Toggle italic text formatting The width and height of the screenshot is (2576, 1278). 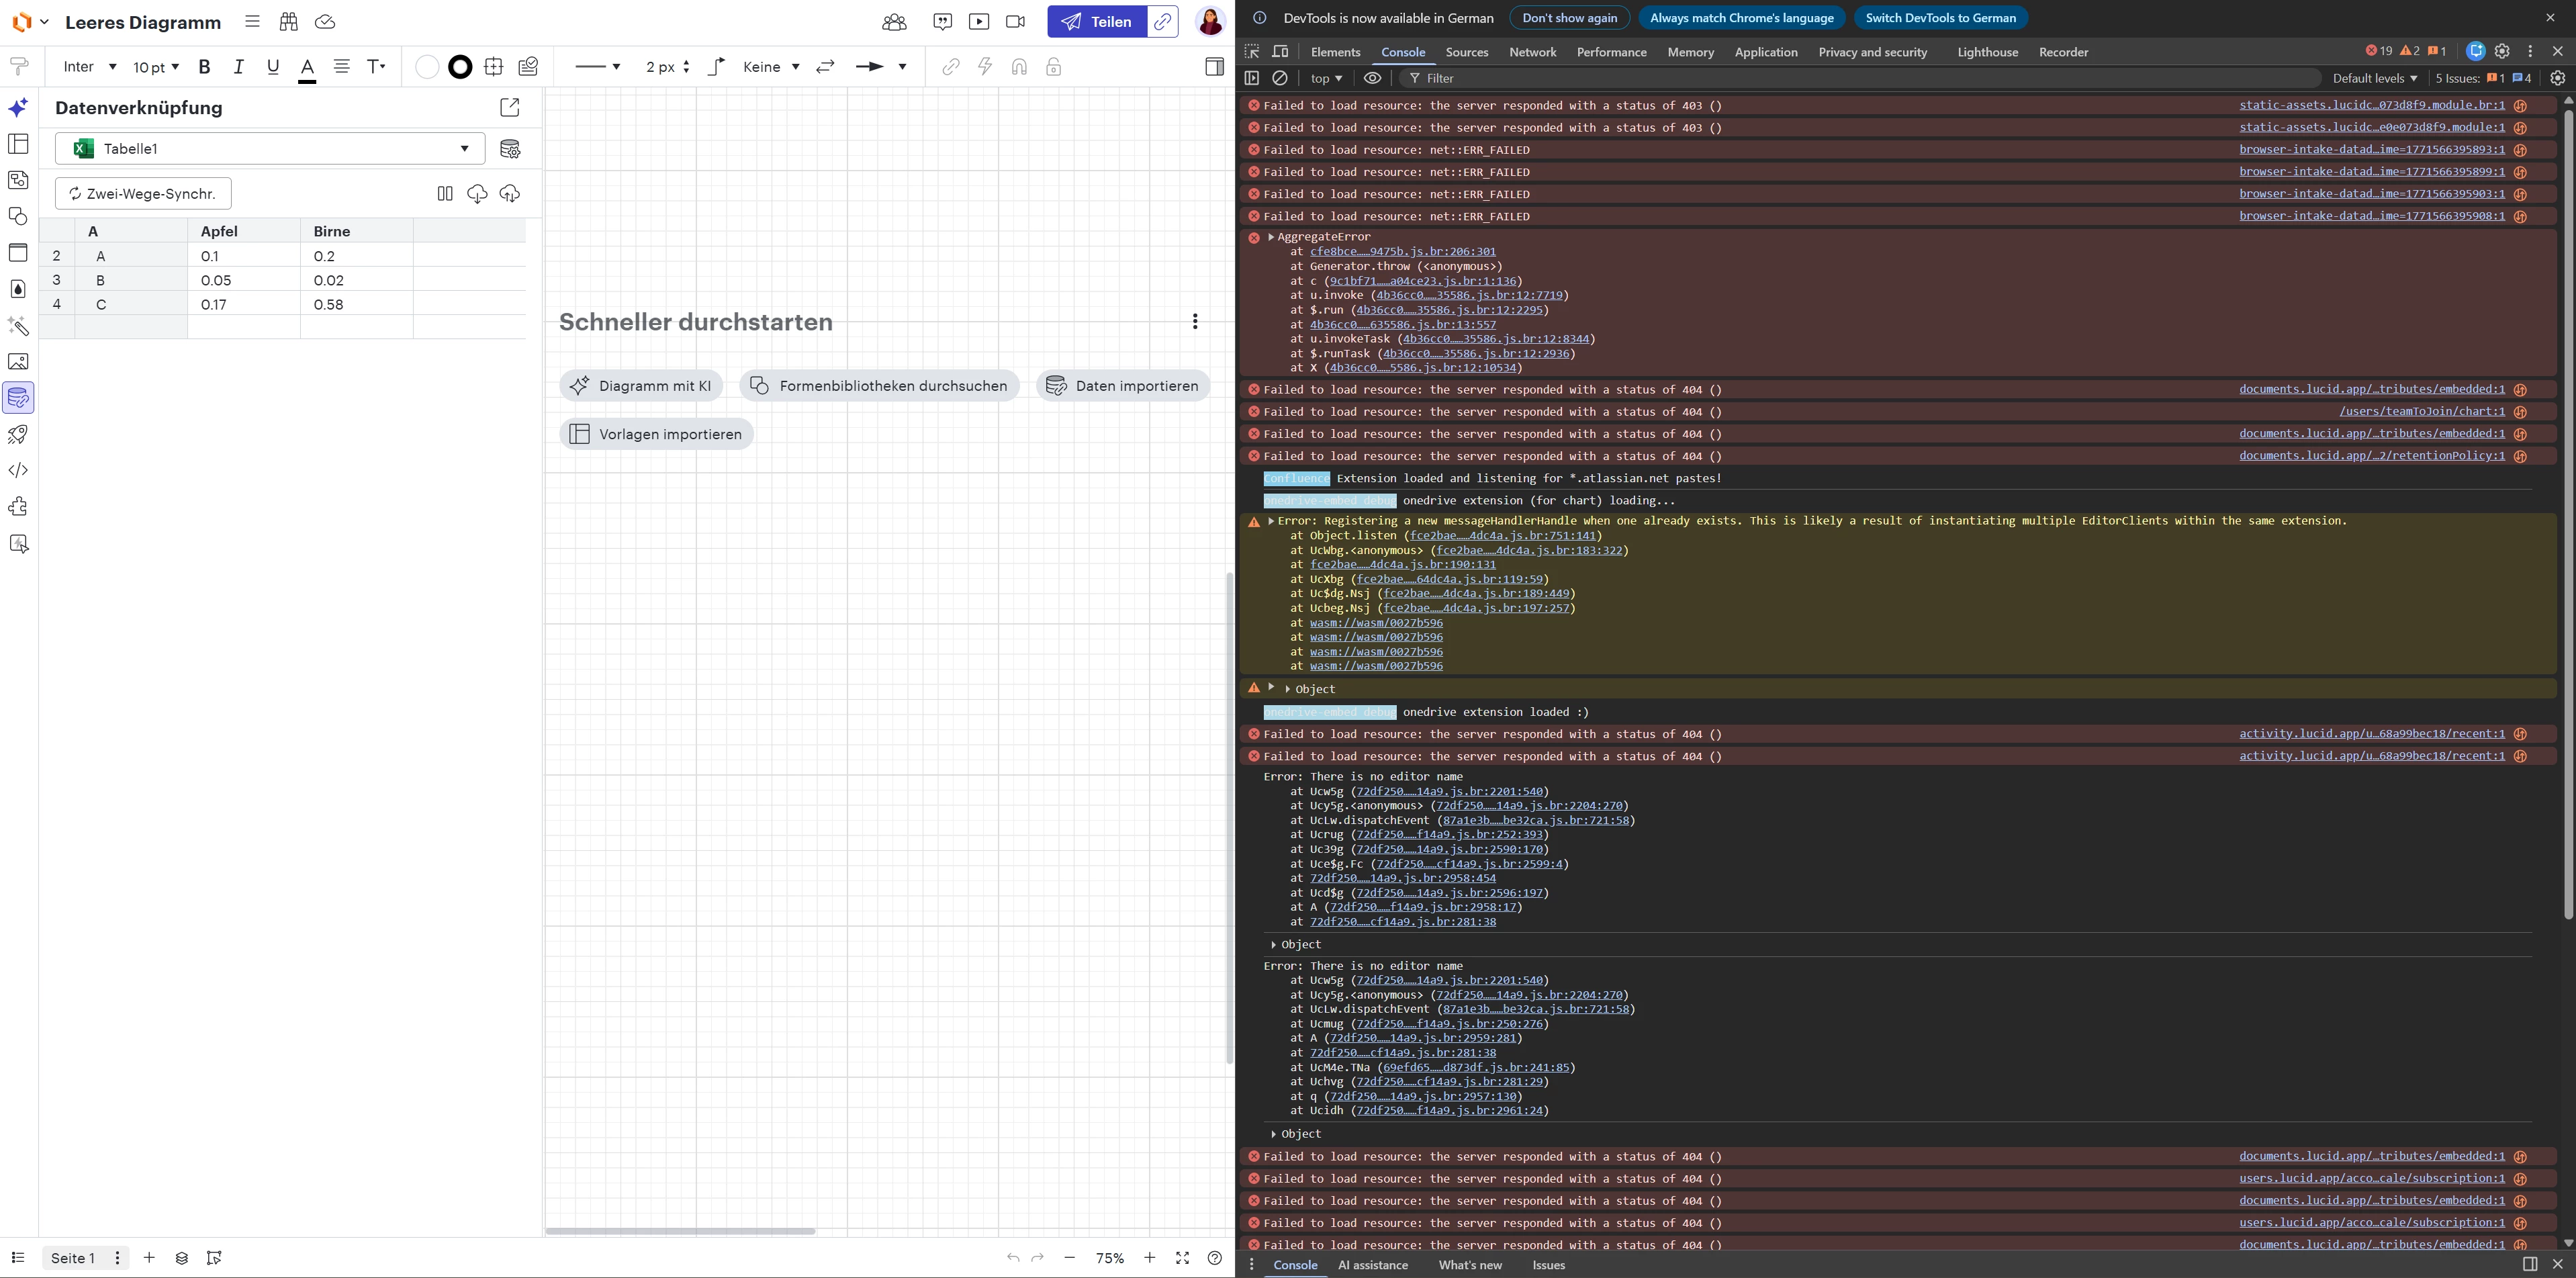(x=238, y=67)
